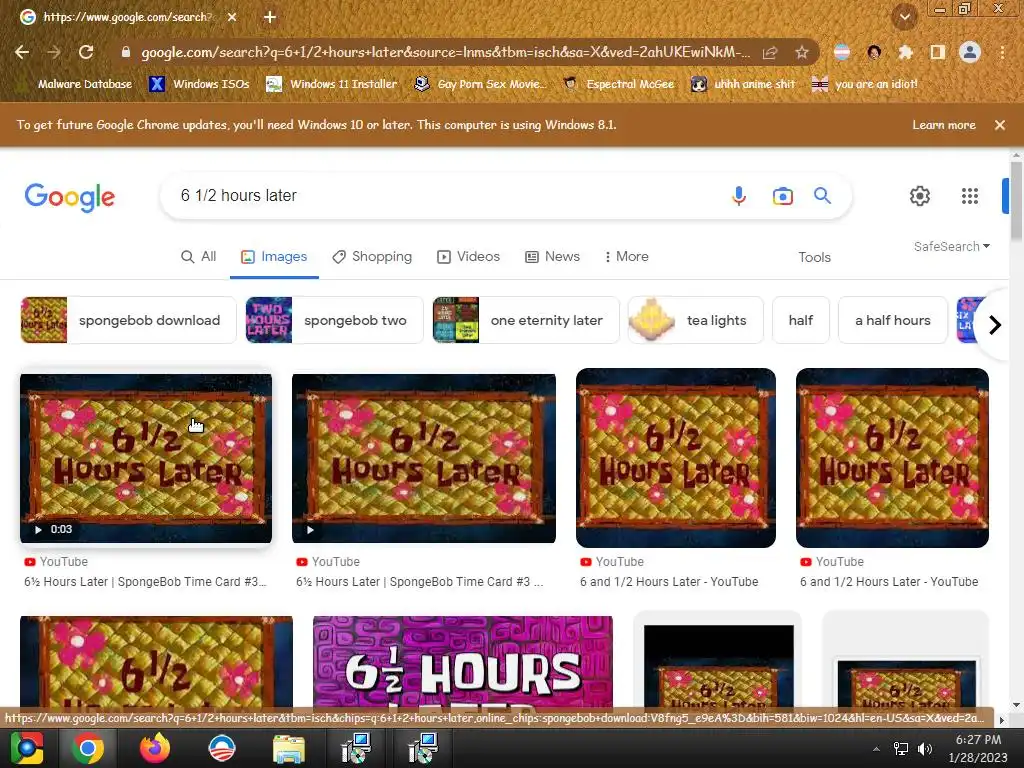Switch to the Shopping tab
Screen dimensions: 1024x768
pos(372,257)
